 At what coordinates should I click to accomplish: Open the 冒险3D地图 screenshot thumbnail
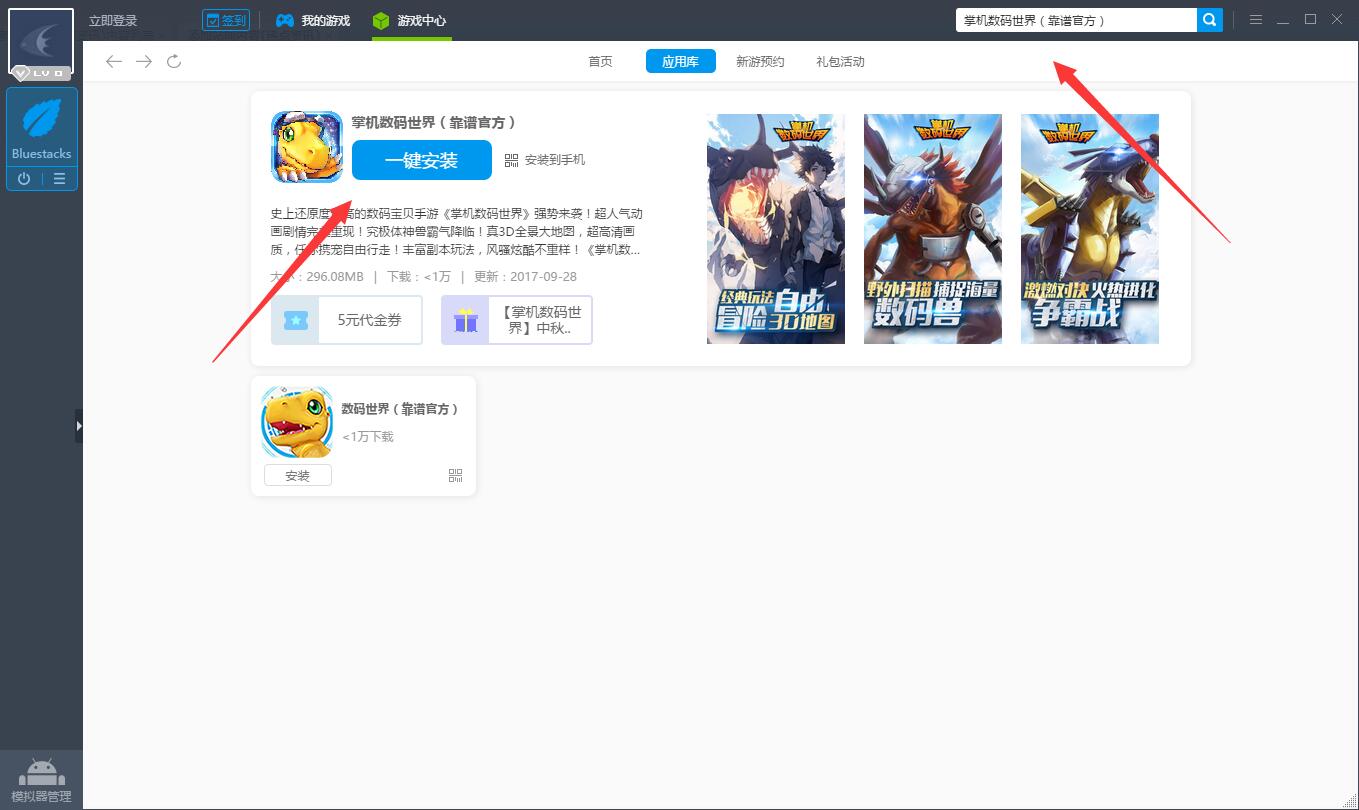(776, 229)
